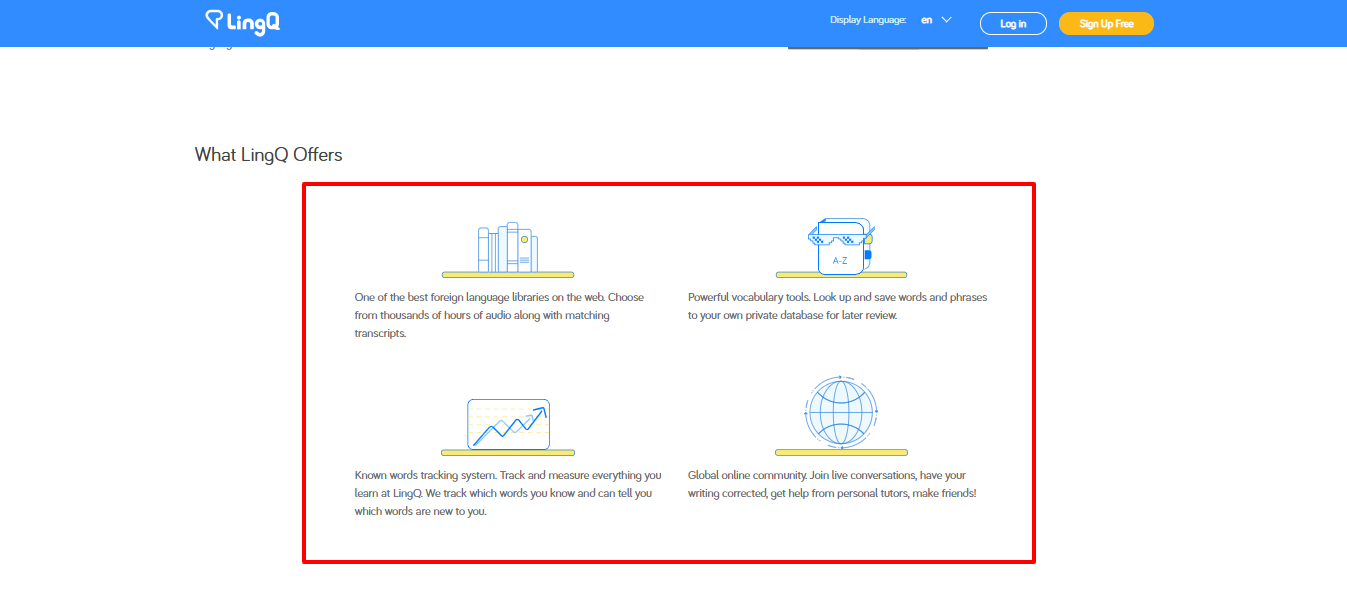Select the "What LingQ Offers" heading

[x=268, y=155]
